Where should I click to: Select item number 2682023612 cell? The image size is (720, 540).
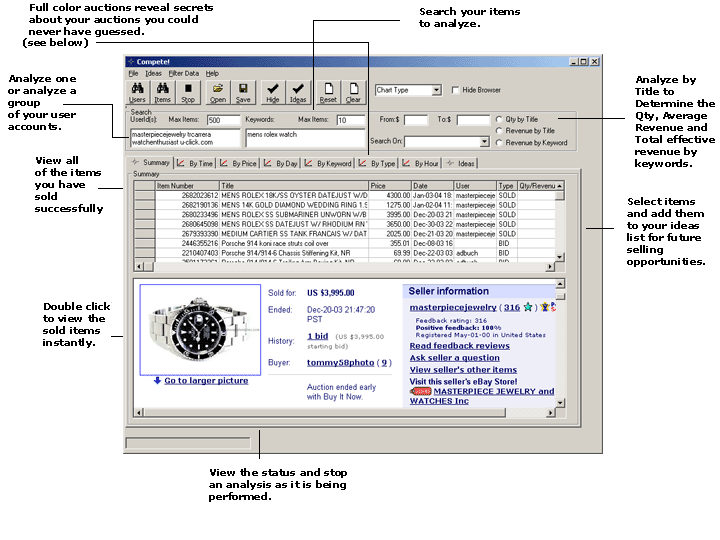click(x=187, y=195)
